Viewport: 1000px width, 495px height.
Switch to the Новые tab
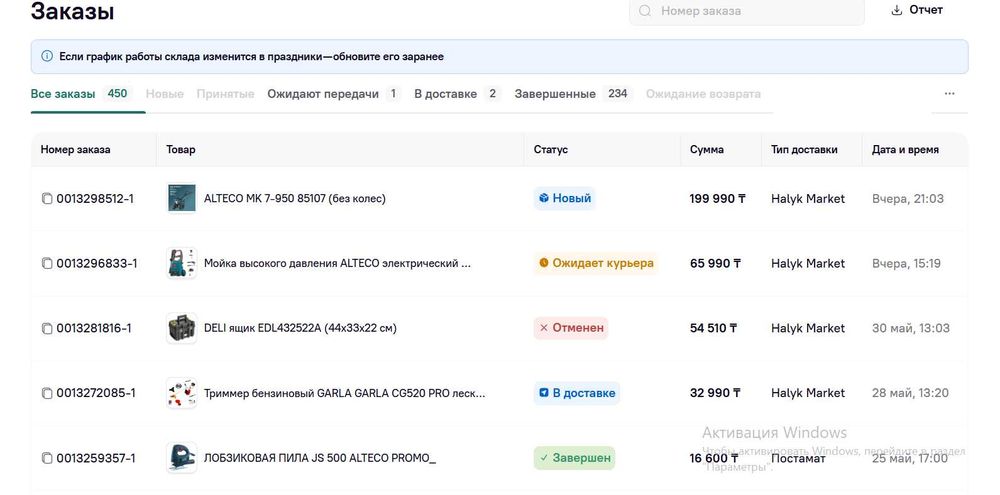click(x=165, y=94)
